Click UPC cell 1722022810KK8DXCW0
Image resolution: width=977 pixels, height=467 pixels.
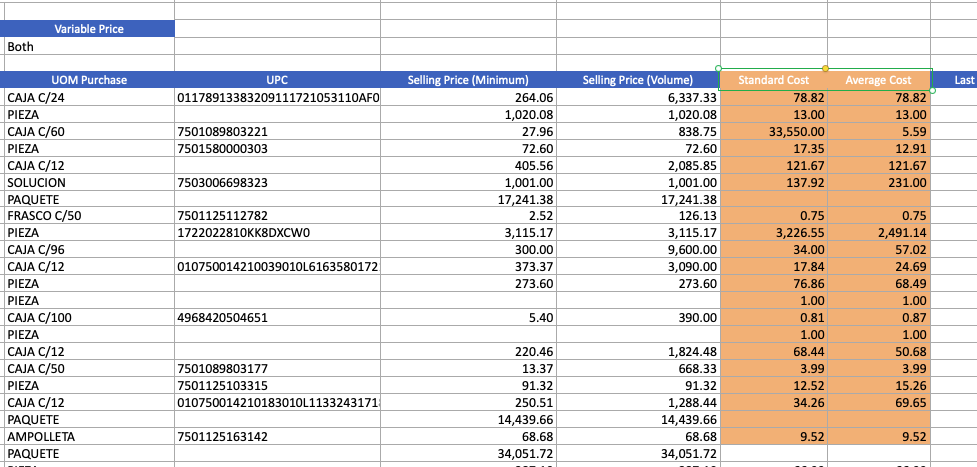pos(277,233)
